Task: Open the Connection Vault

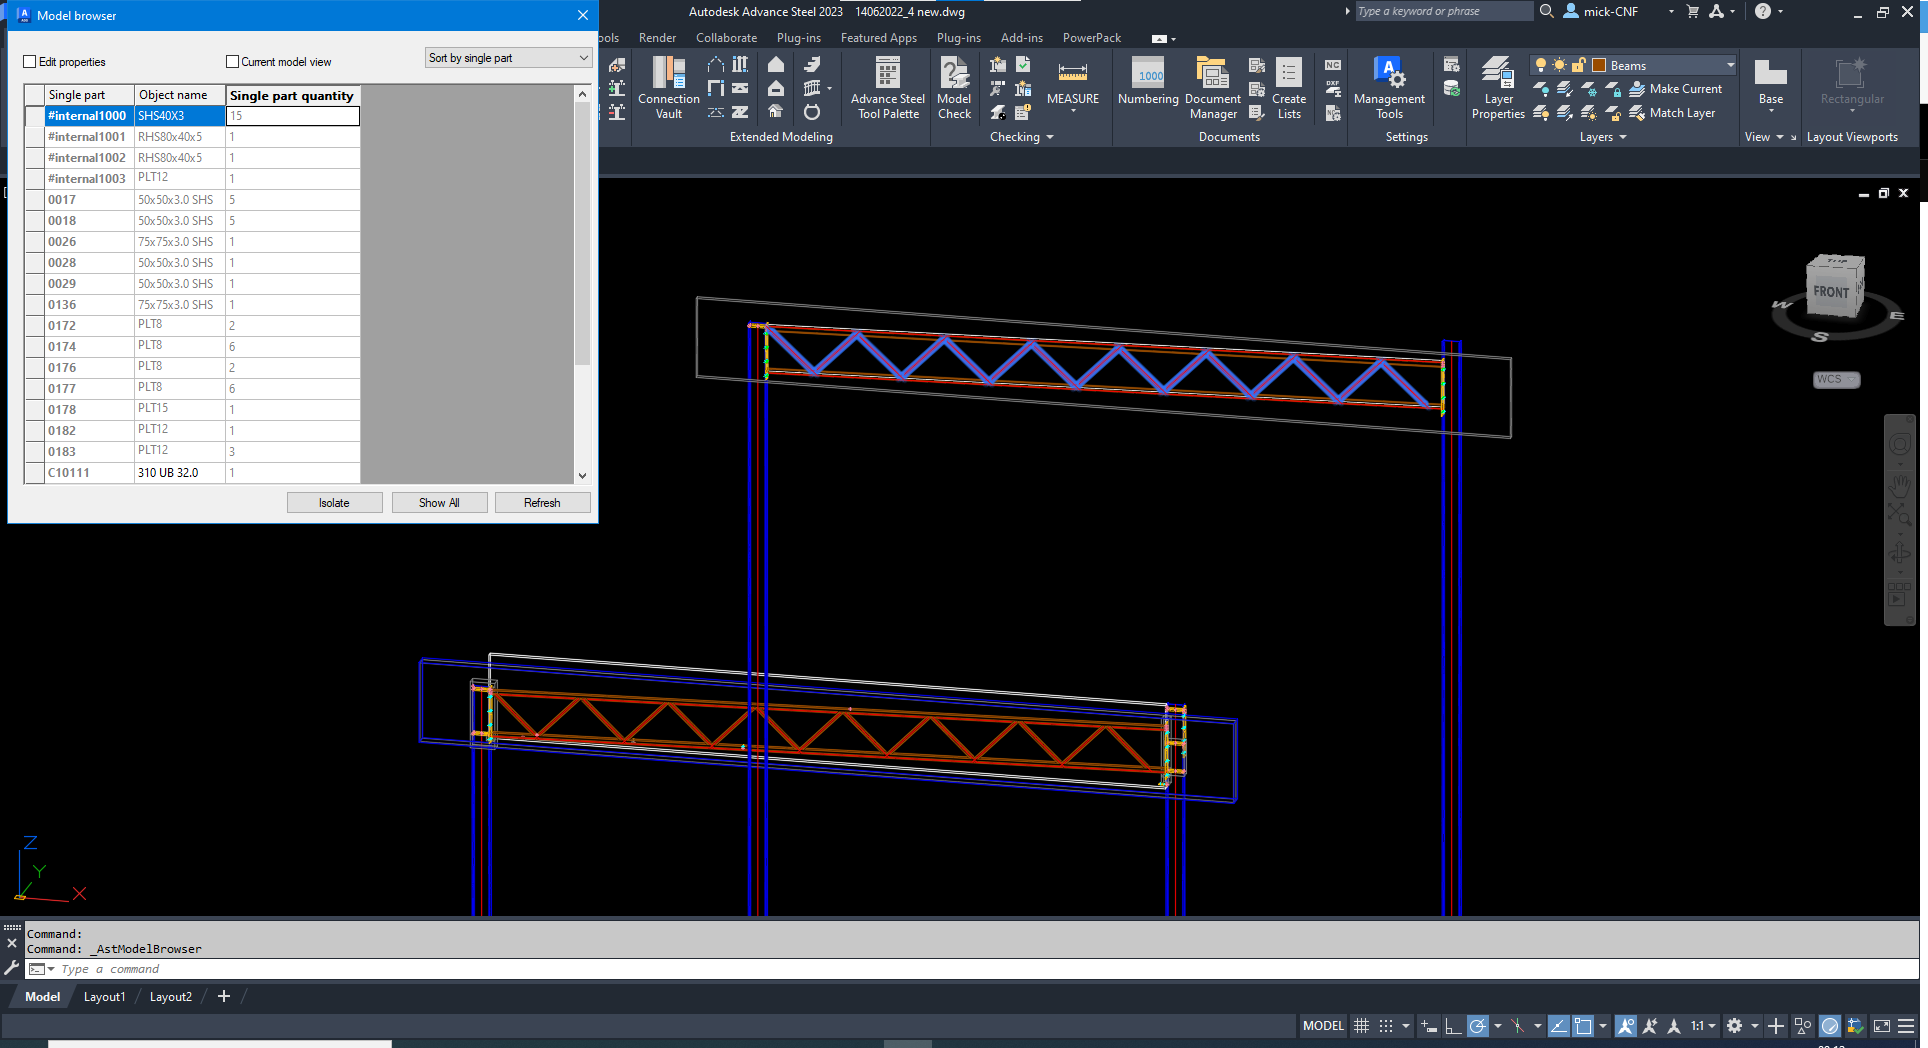Action: coord(667,88)
